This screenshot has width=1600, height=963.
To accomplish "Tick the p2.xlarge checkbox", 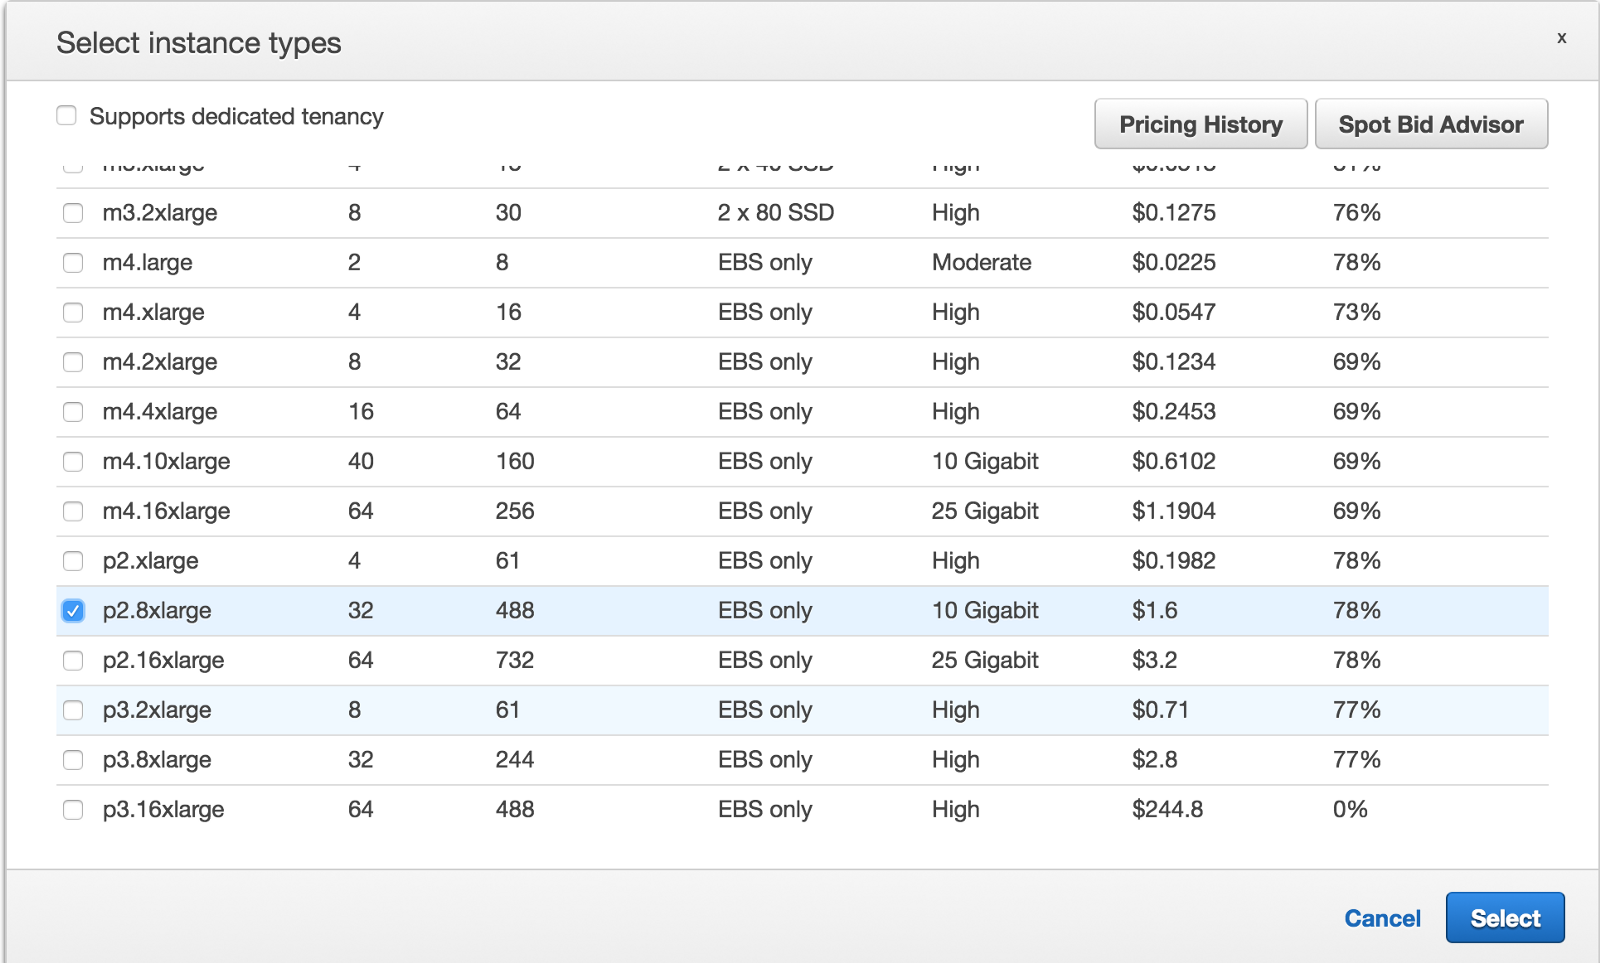I will click(73, 561).
